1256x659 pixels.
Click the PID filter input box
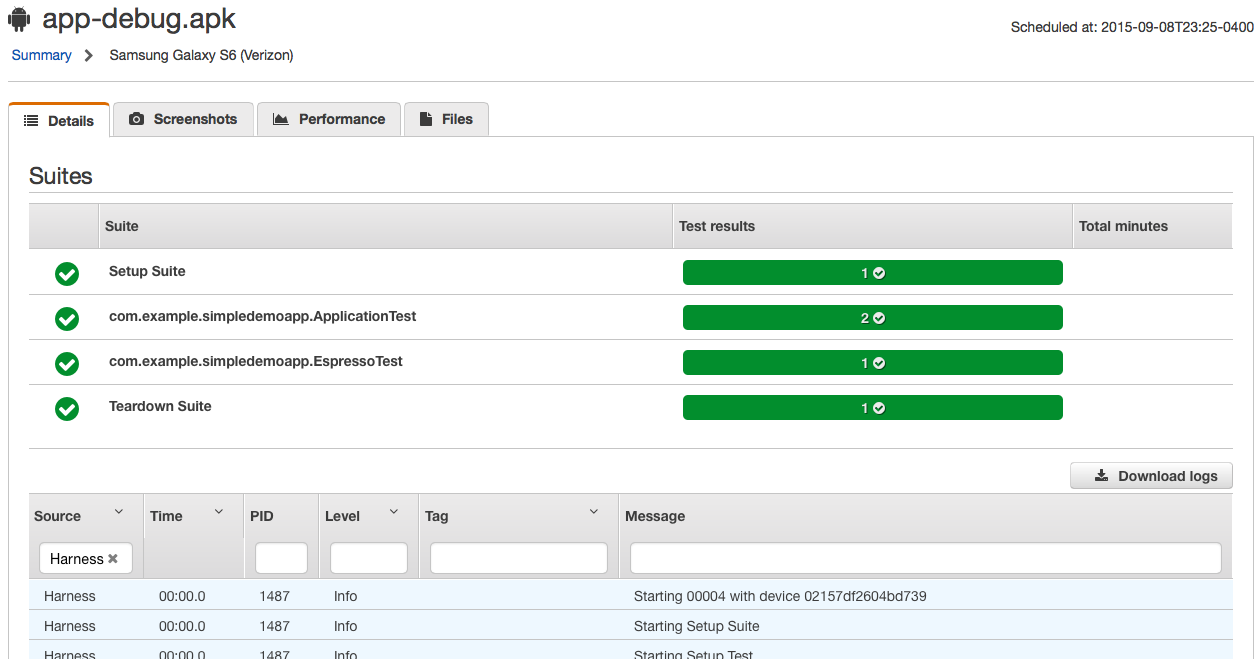point(281,558)
